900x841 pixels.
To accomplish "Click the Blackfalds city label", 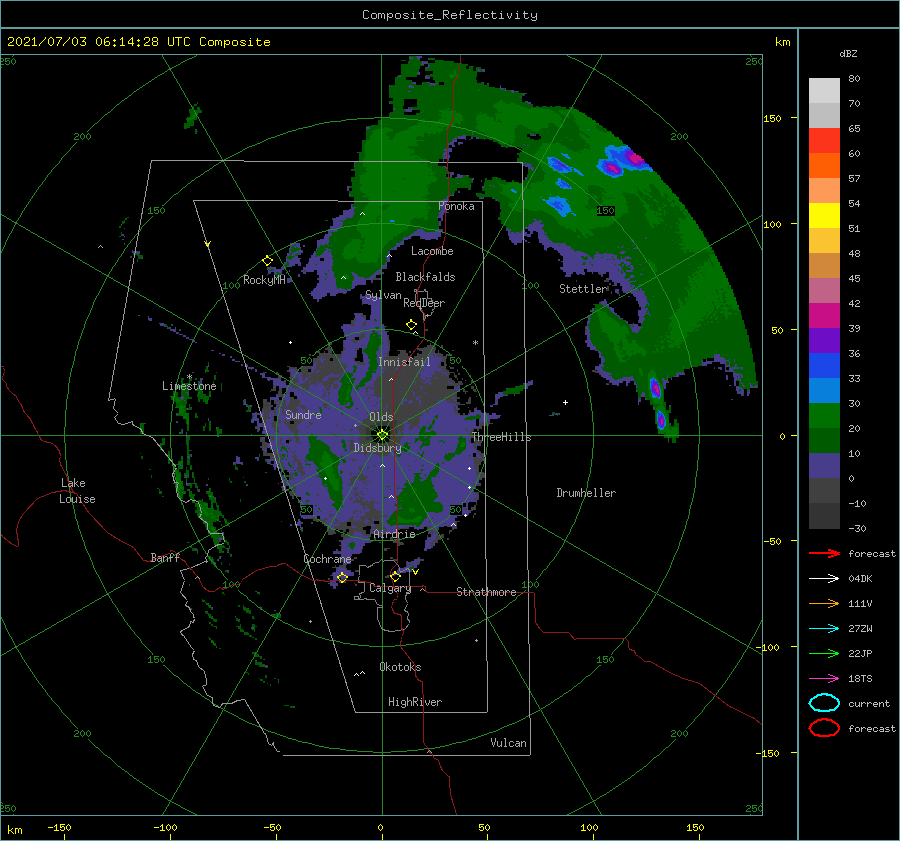I will click(425, 277).
